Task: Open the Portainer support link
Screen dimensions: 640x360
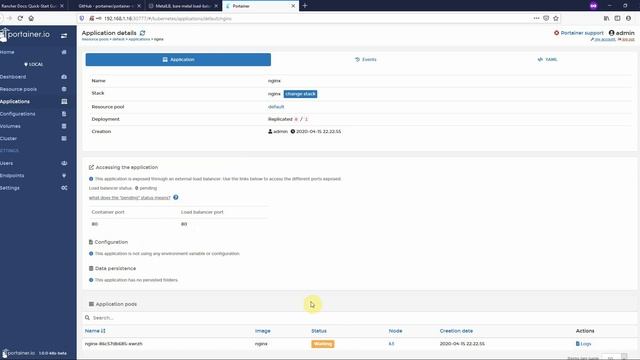Action: [578, 33]
